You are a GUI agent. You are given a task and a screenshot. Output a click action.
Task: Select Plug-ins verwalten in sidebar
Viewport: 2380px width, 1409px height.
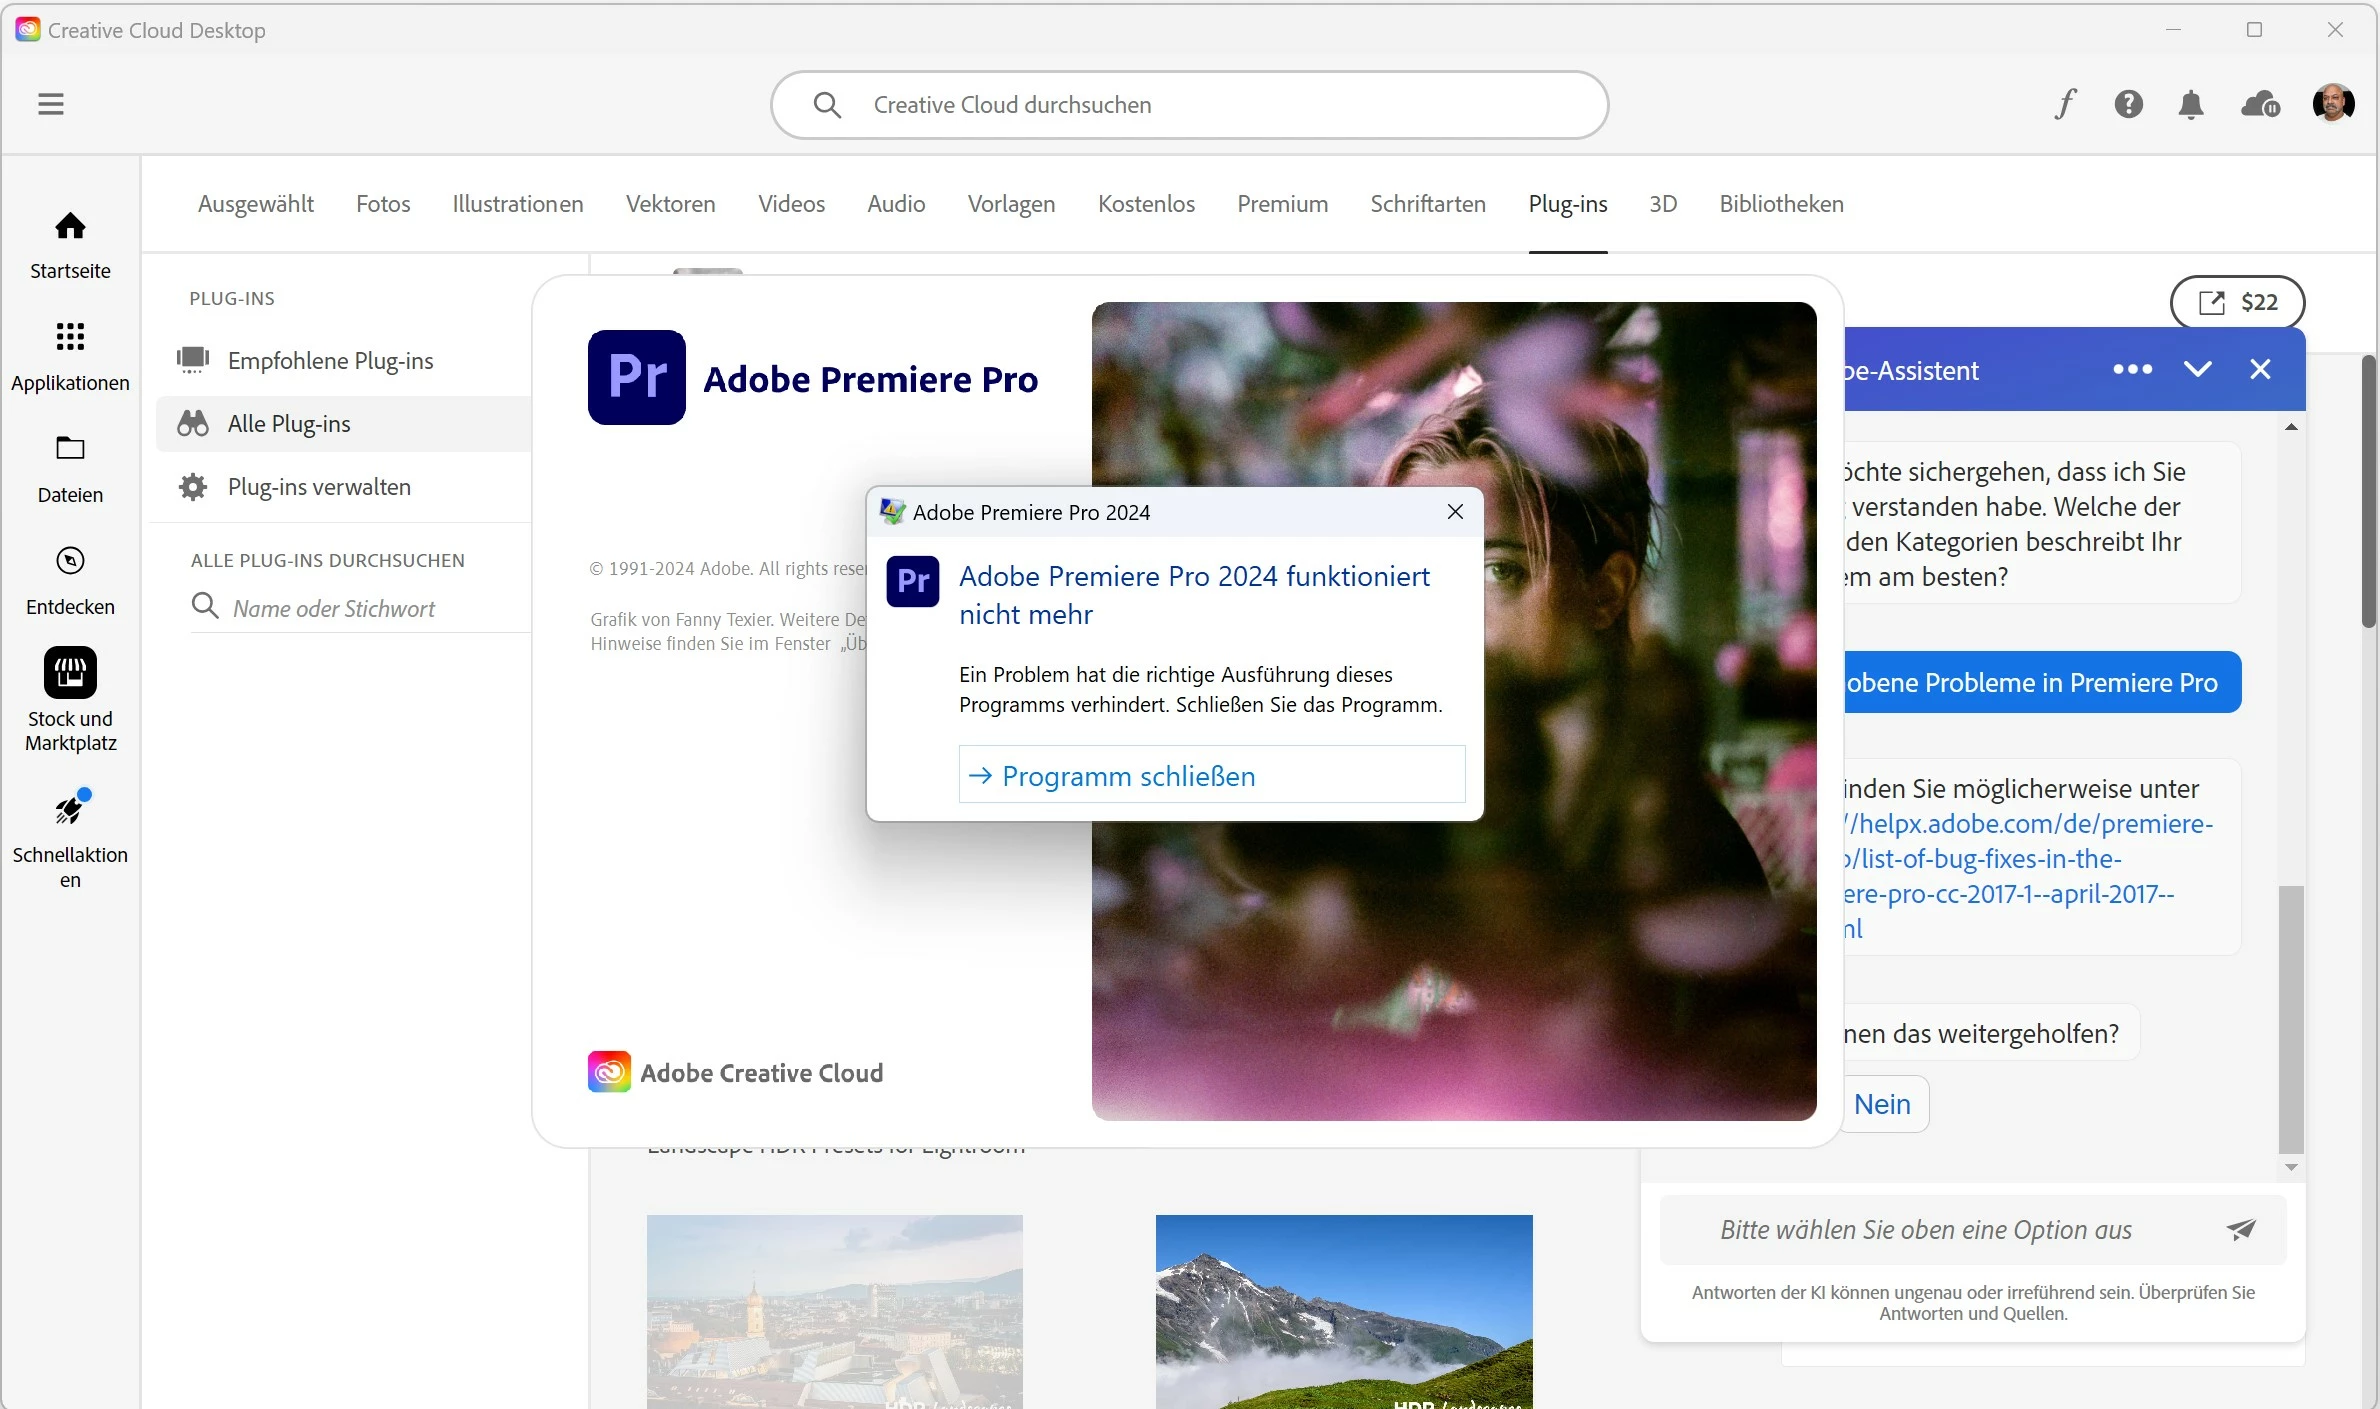(x=319, y=487)
